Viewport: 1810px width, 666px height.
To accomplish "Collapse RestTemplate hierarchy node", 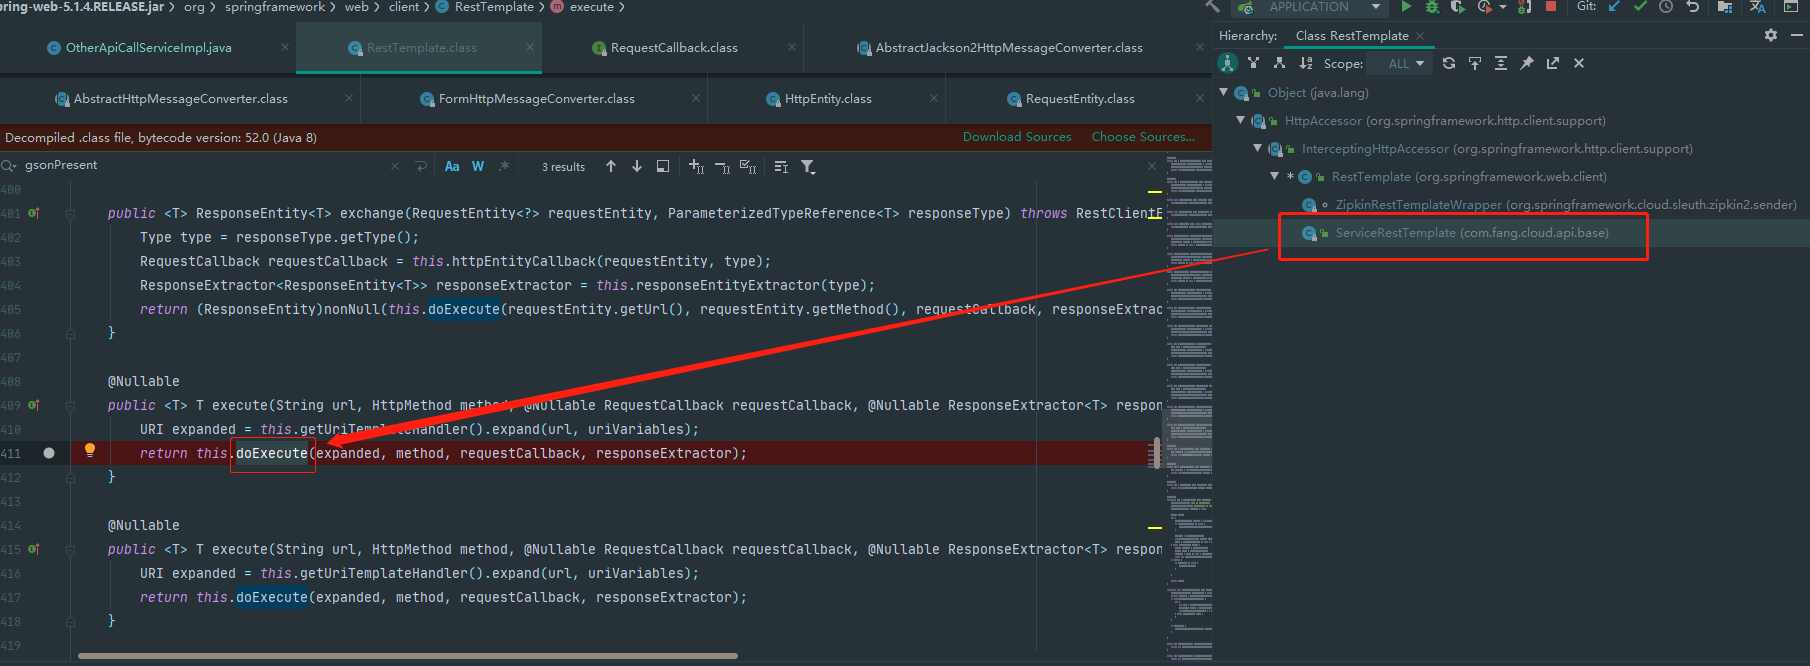I will (1275, 176).
